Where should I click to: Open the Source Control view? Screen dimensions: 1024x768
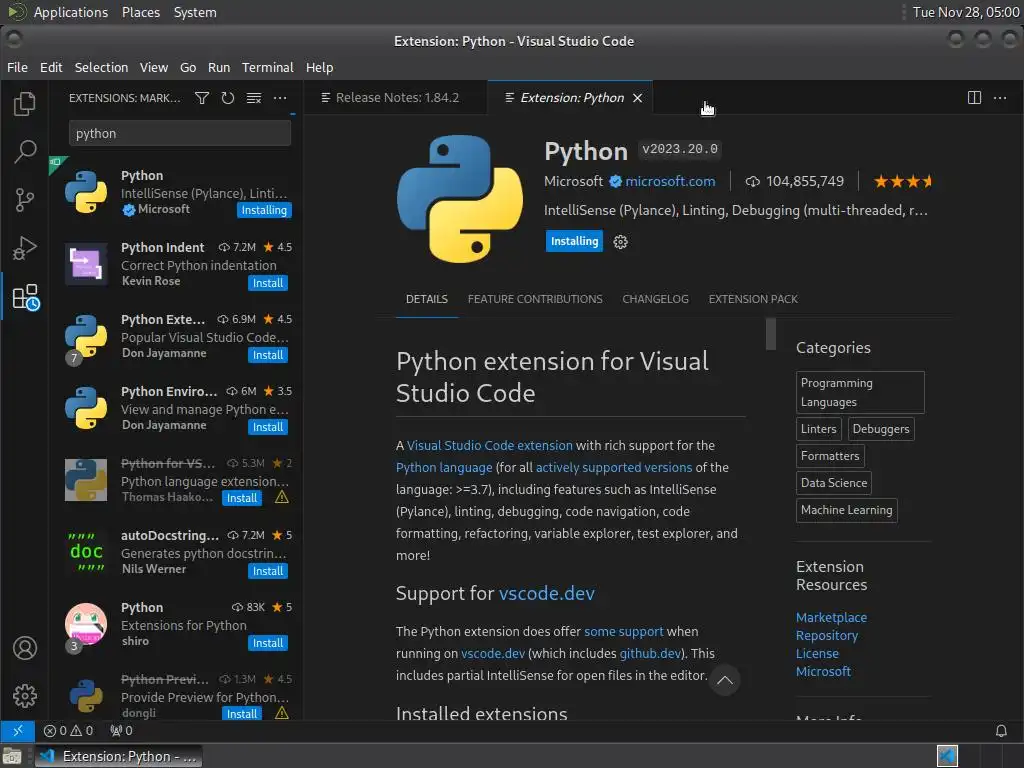(25, 200)
